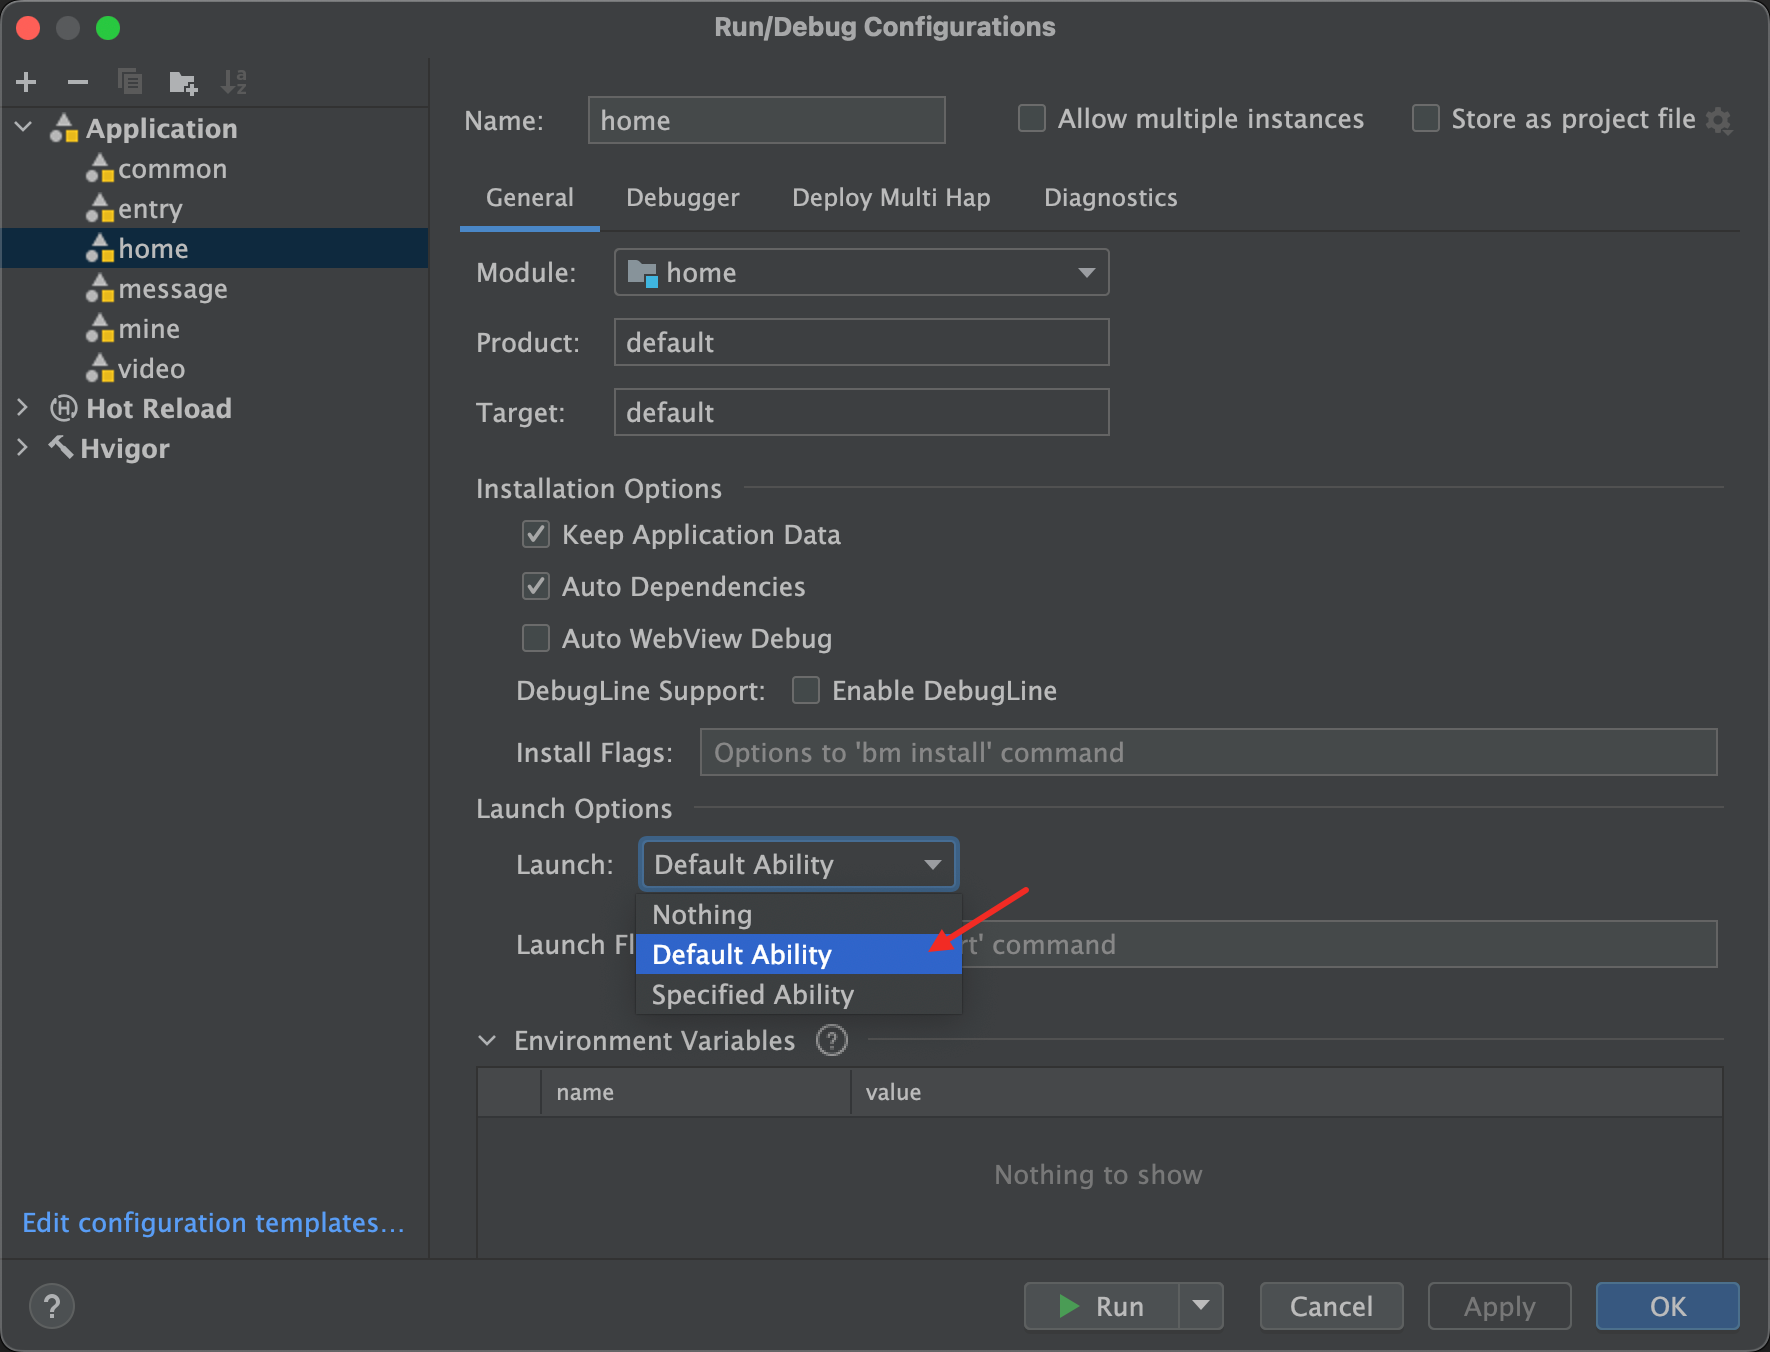Switch to the Debugger tab
This screenshot has width=1770, height=1352.
(x=683, y=198)
